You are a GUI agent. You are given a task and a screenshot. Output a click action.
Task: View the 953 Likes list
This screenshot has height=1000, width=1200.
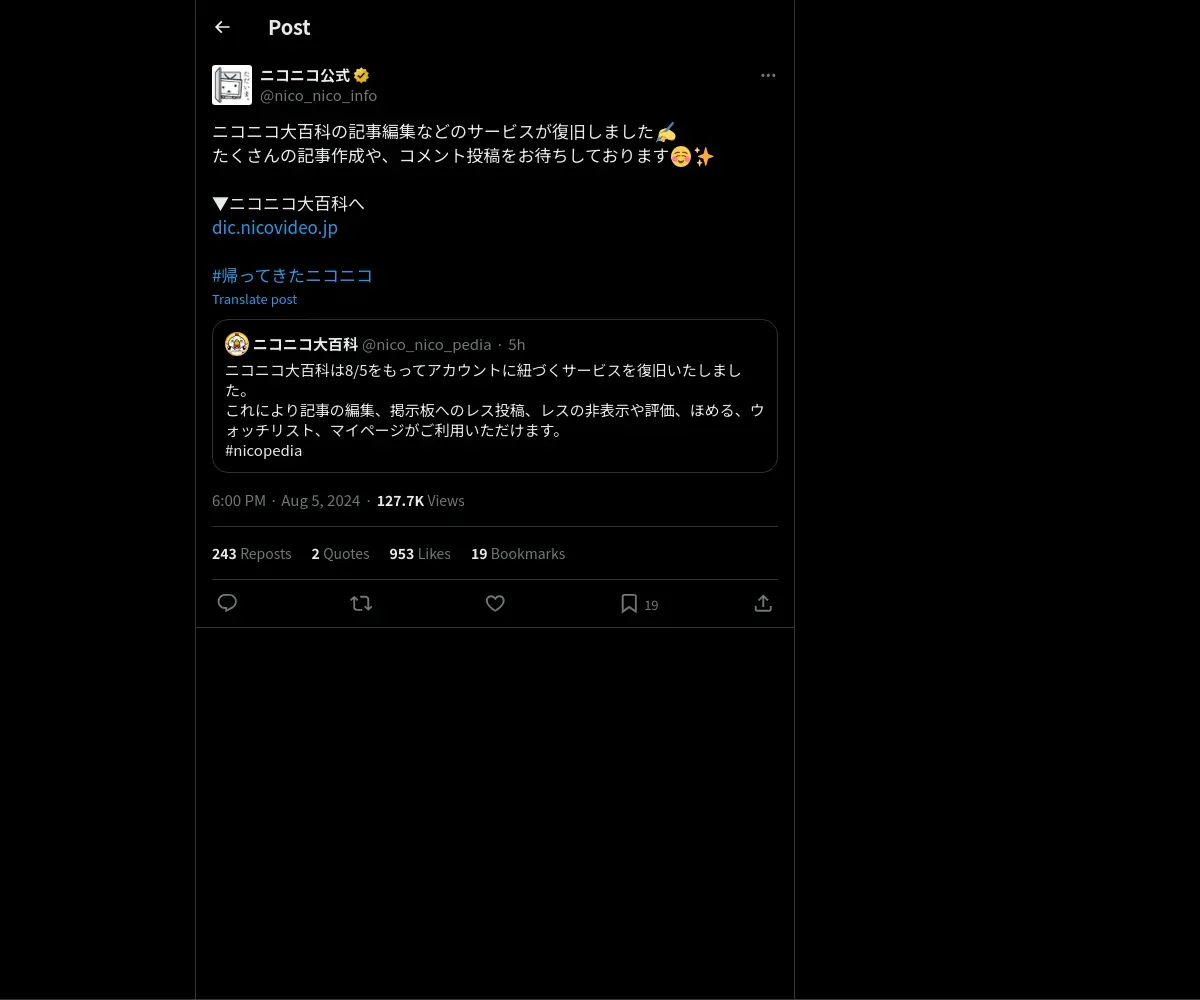(x=420, y=553)
